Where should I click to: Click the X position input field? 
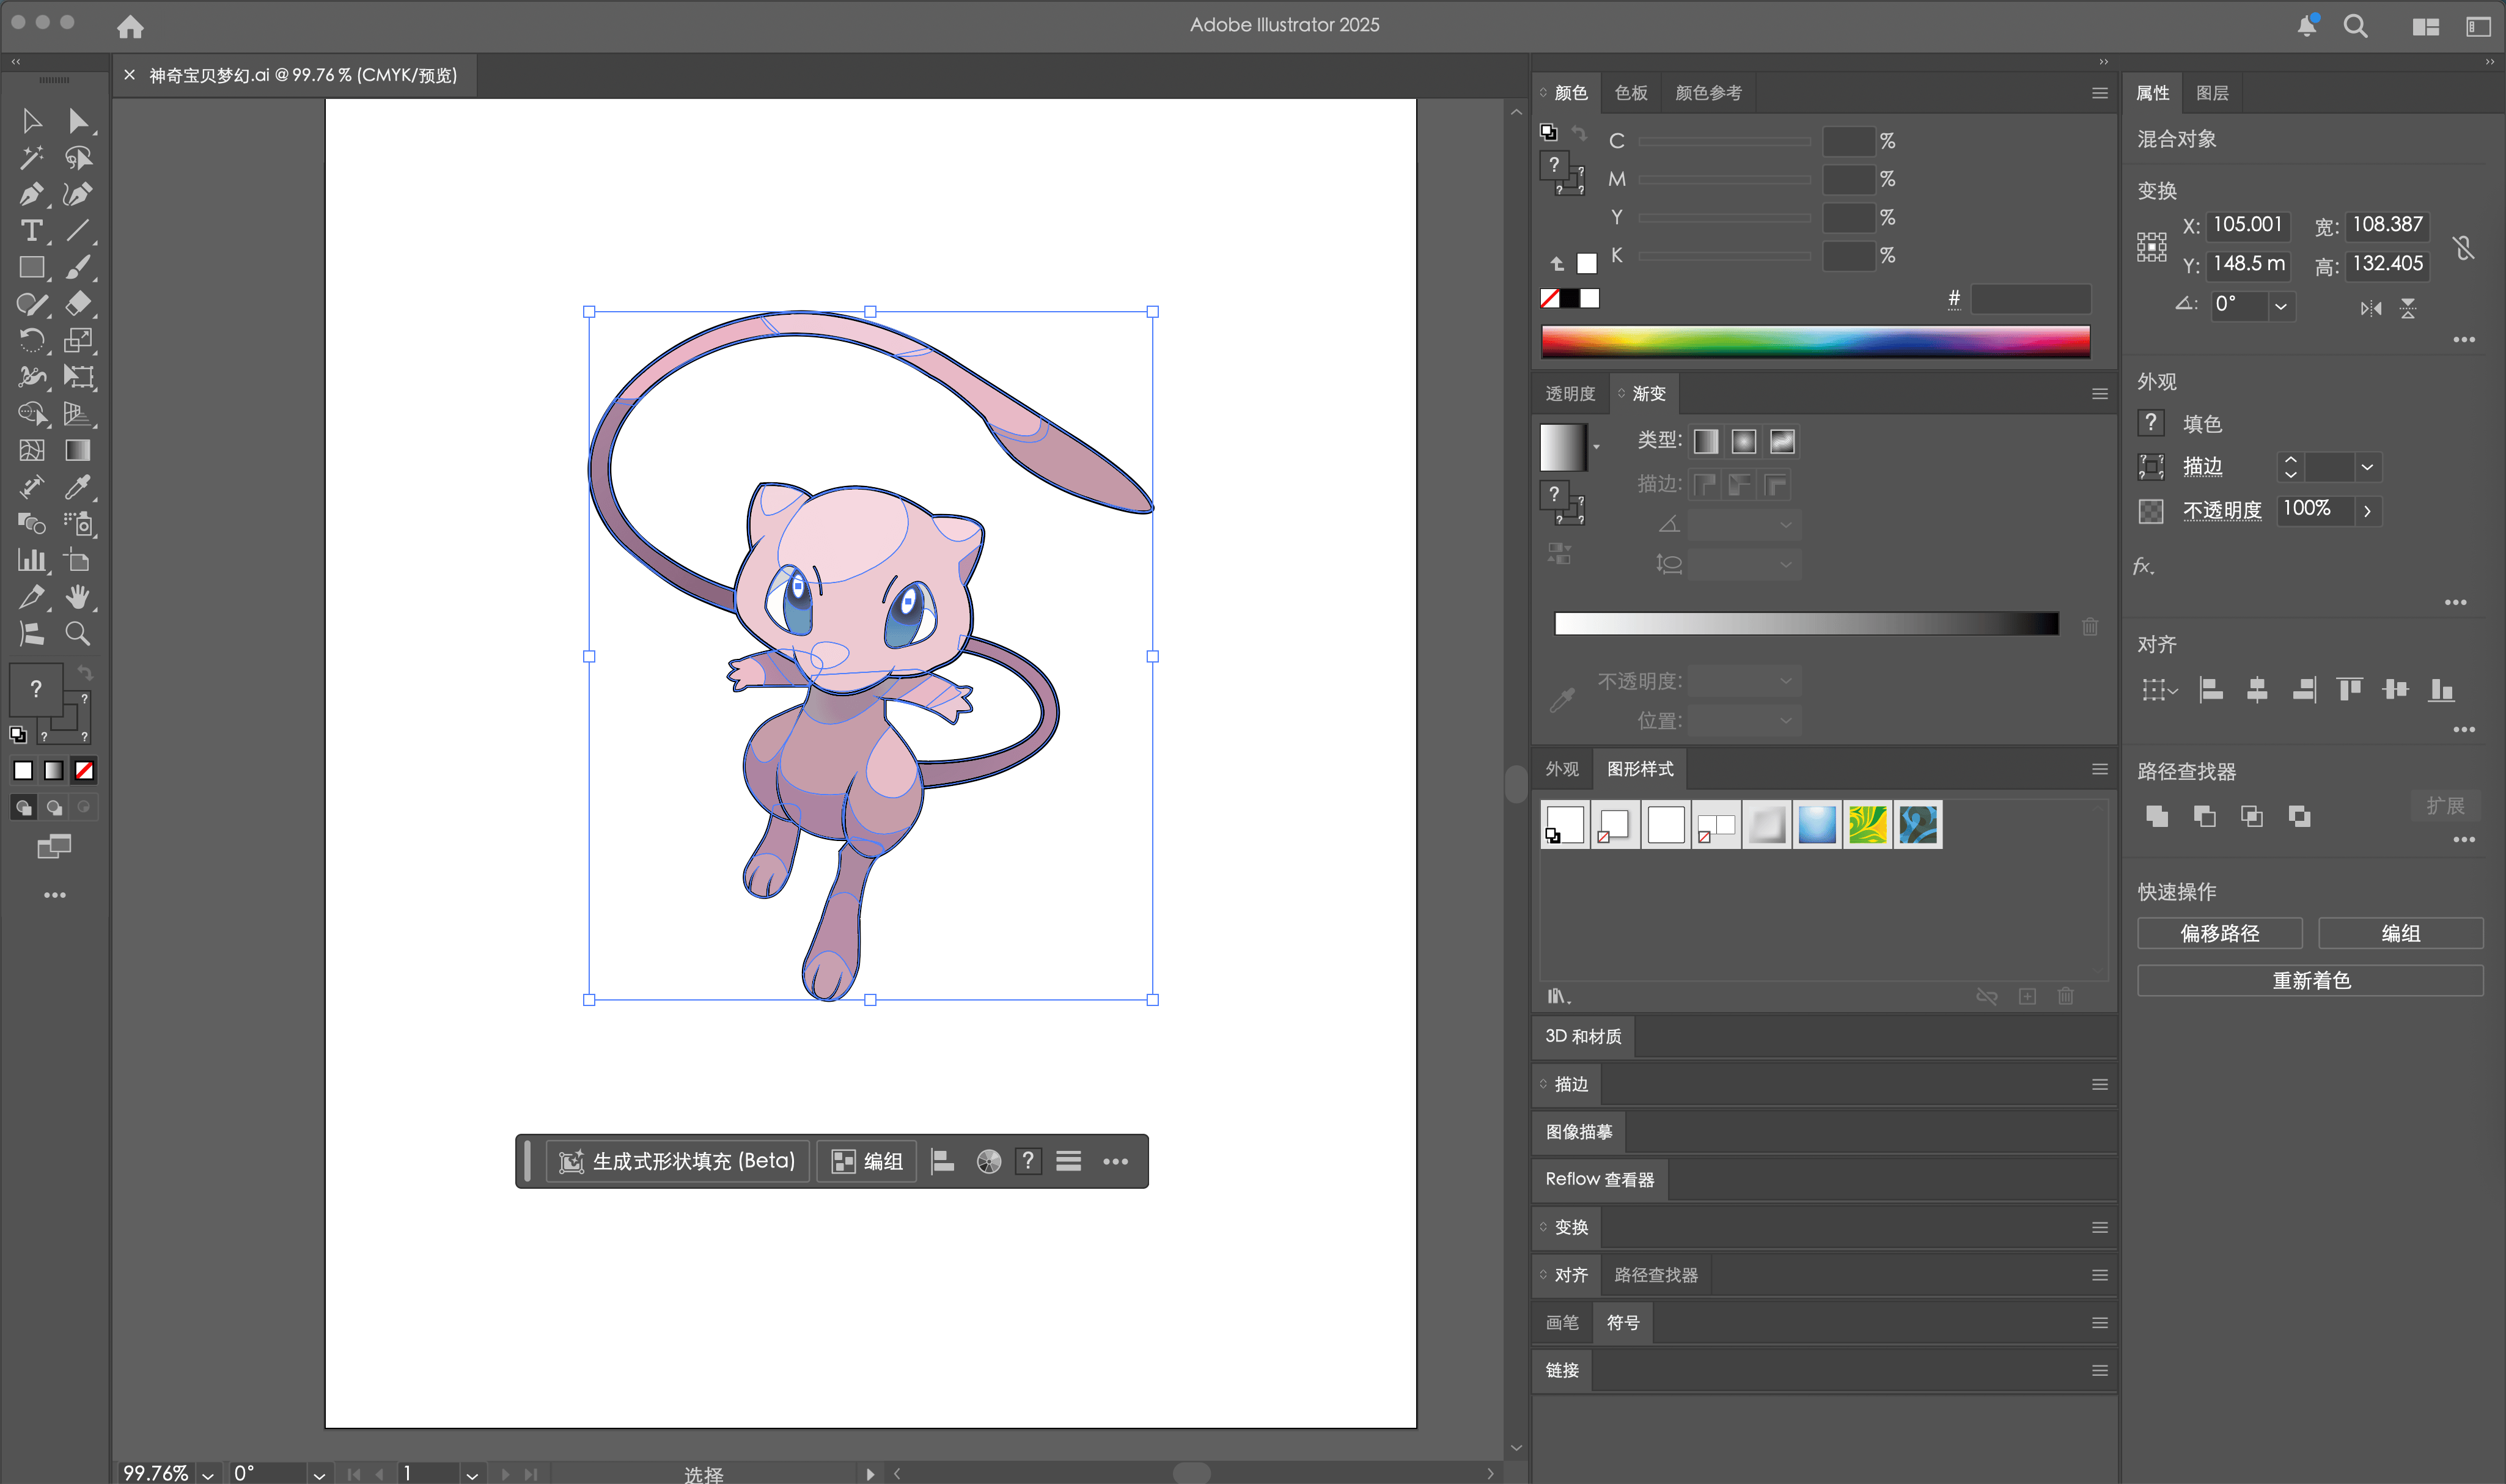[x=2247, y=225]
